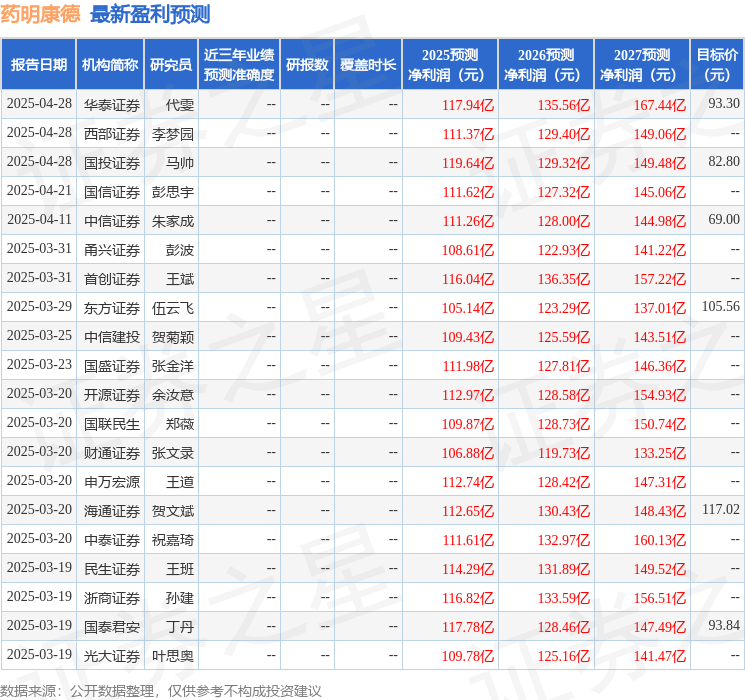Click the 覆盖时长 column header
This screenshot has height=700, width=745.
pyautogui.click(x=368, y=65)
